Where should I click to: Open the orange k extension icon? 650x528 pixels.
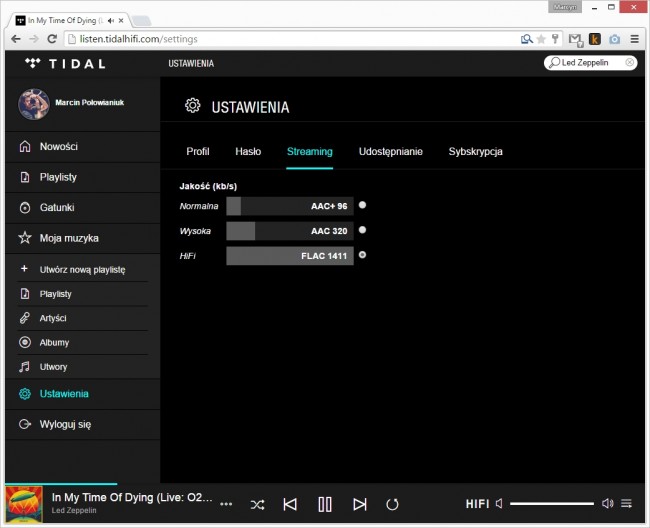pos(595,39)
